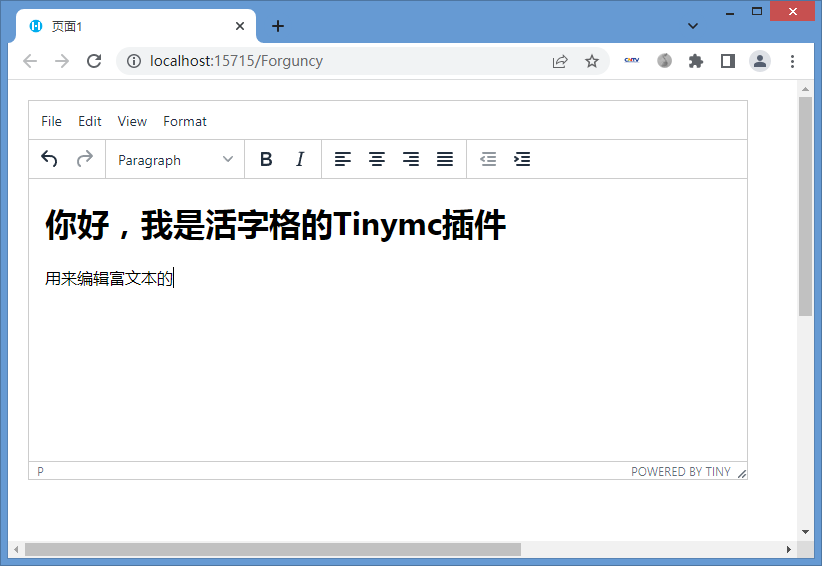Click the scroll left arrow
Viewport: 822px width, 566px height.
tap(16, 549)
